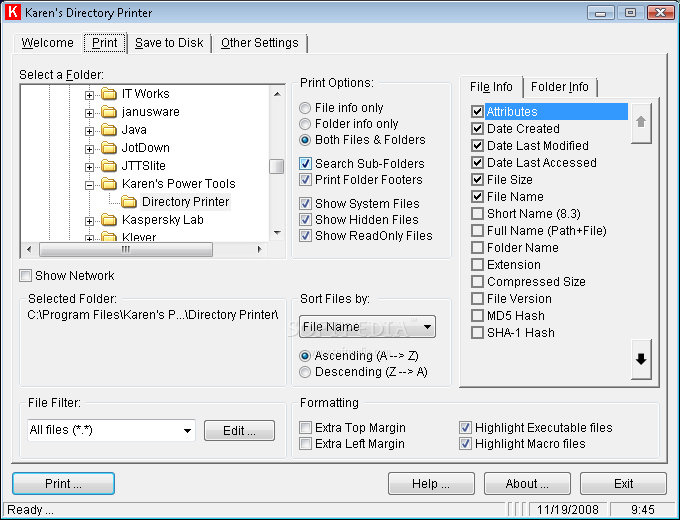Toggle Show ReadOnly Files checkbox
This screenshot has height=520, width=680.
click(x=305, y=235)
